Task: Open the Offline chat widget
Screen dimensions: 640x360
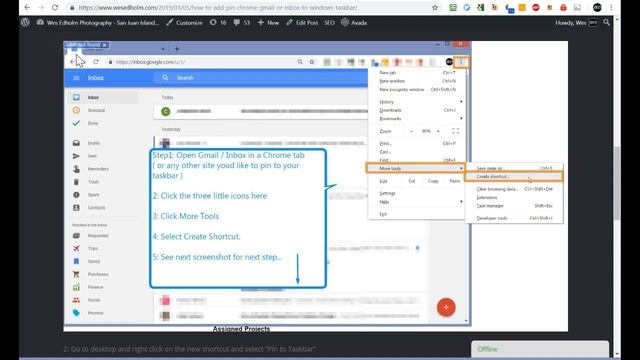Action: pyautogui.click(x=540, y=349)
